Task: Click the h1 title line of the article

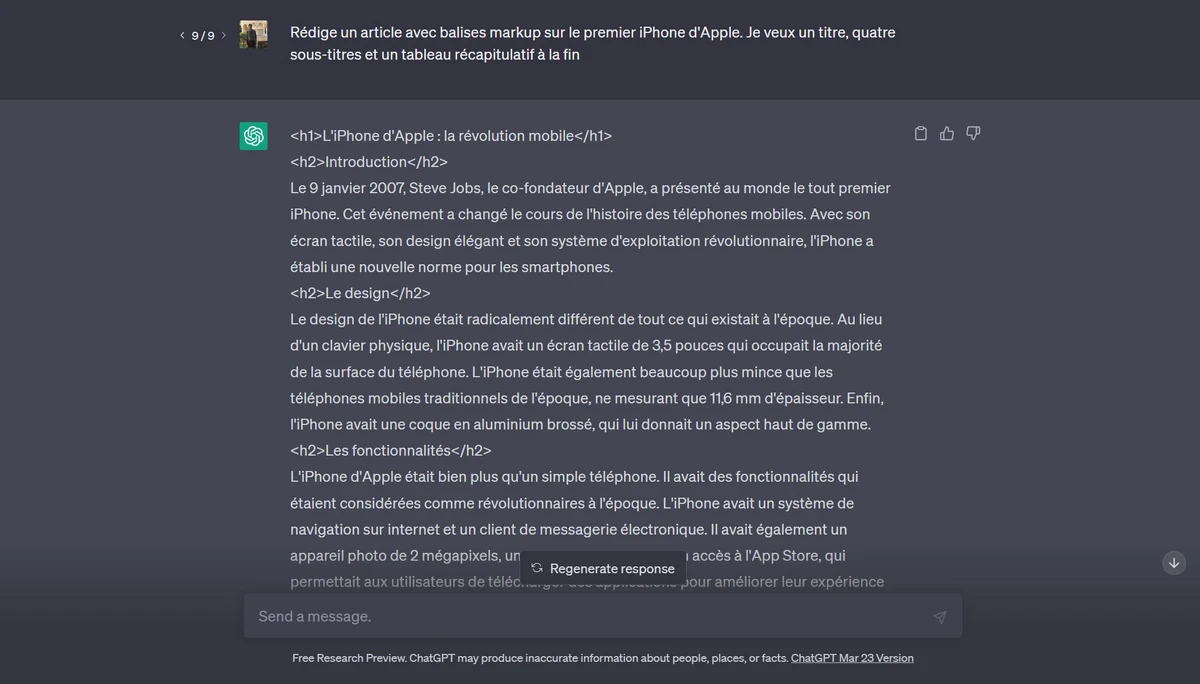Action: [x=451, y=136]
